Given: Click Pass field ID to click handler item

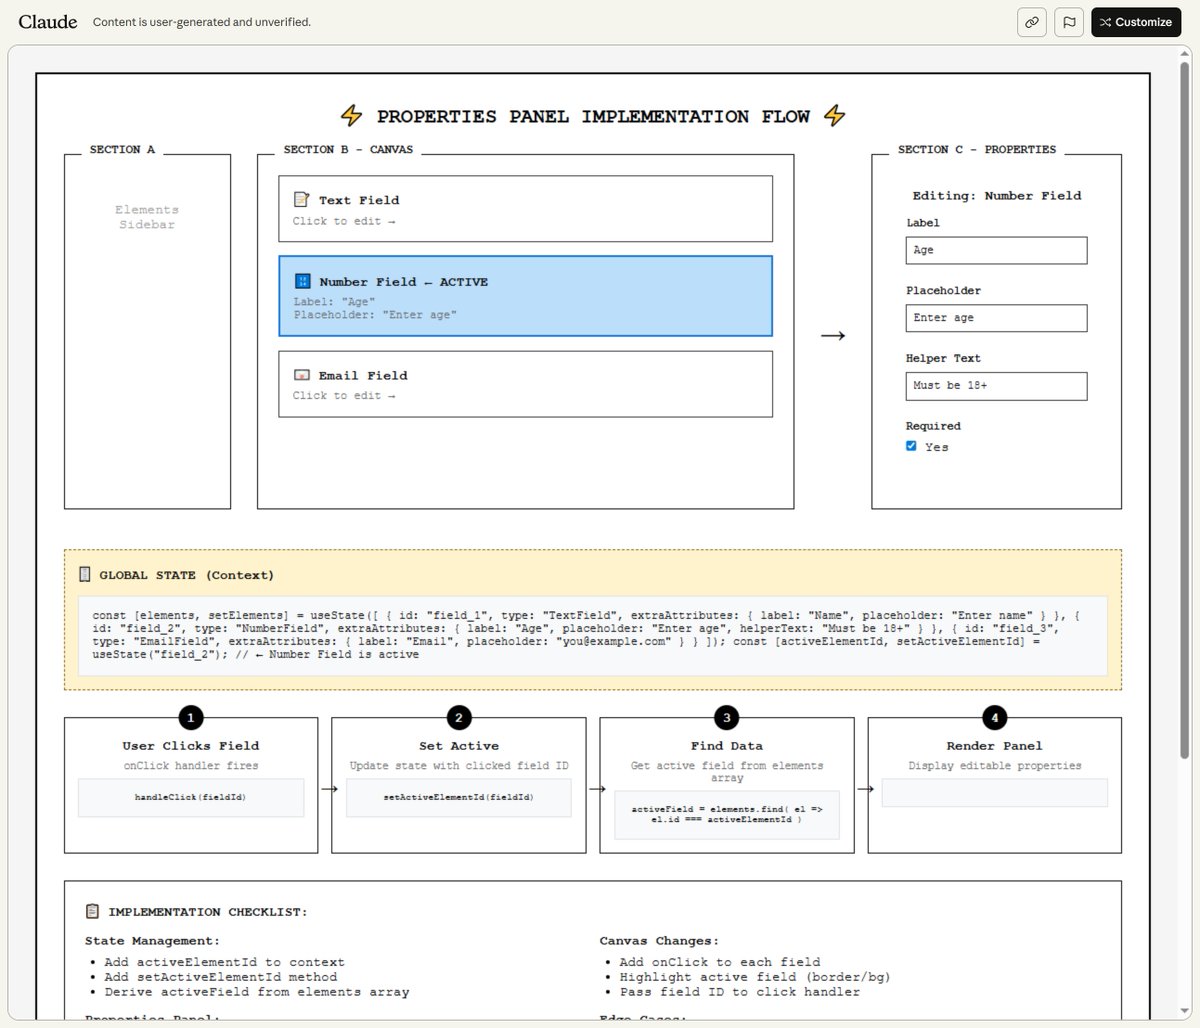Looking at the screenshot, I should click(x=740, y=992).
